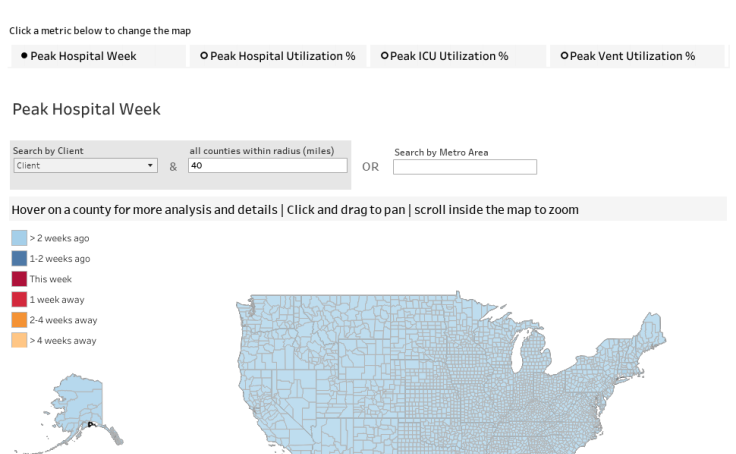Image resolution: width=736 pixels, height=454 pixels.
Task: Select the '1-2 weeks ago' legend color
Action: [x=19, y=258]
